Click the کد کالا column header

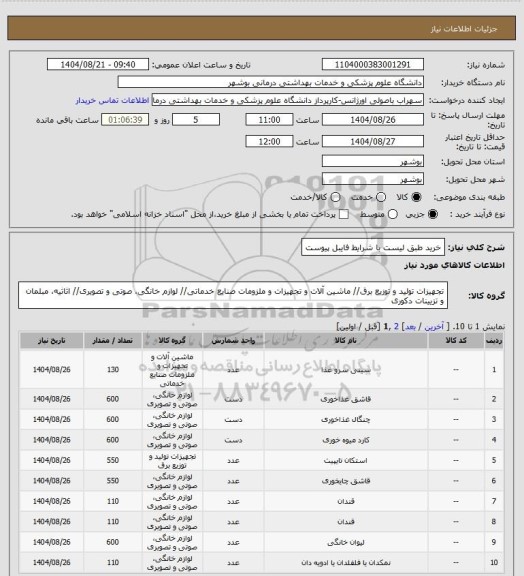coord(456,341)
